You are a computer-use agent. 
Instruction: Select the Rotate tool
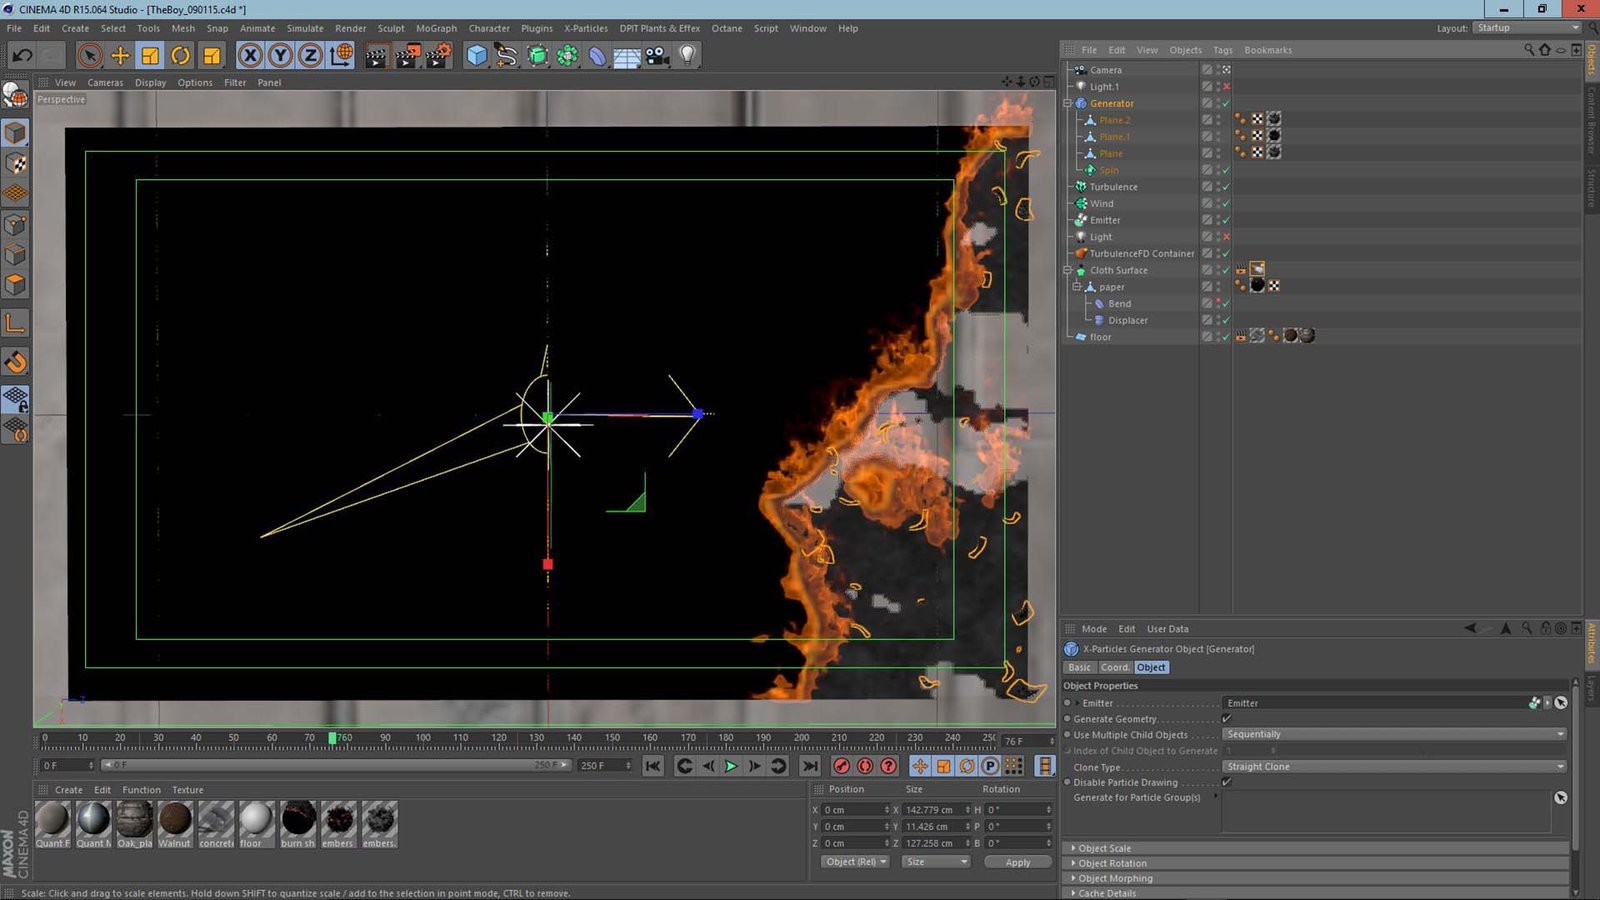point(181,56)
